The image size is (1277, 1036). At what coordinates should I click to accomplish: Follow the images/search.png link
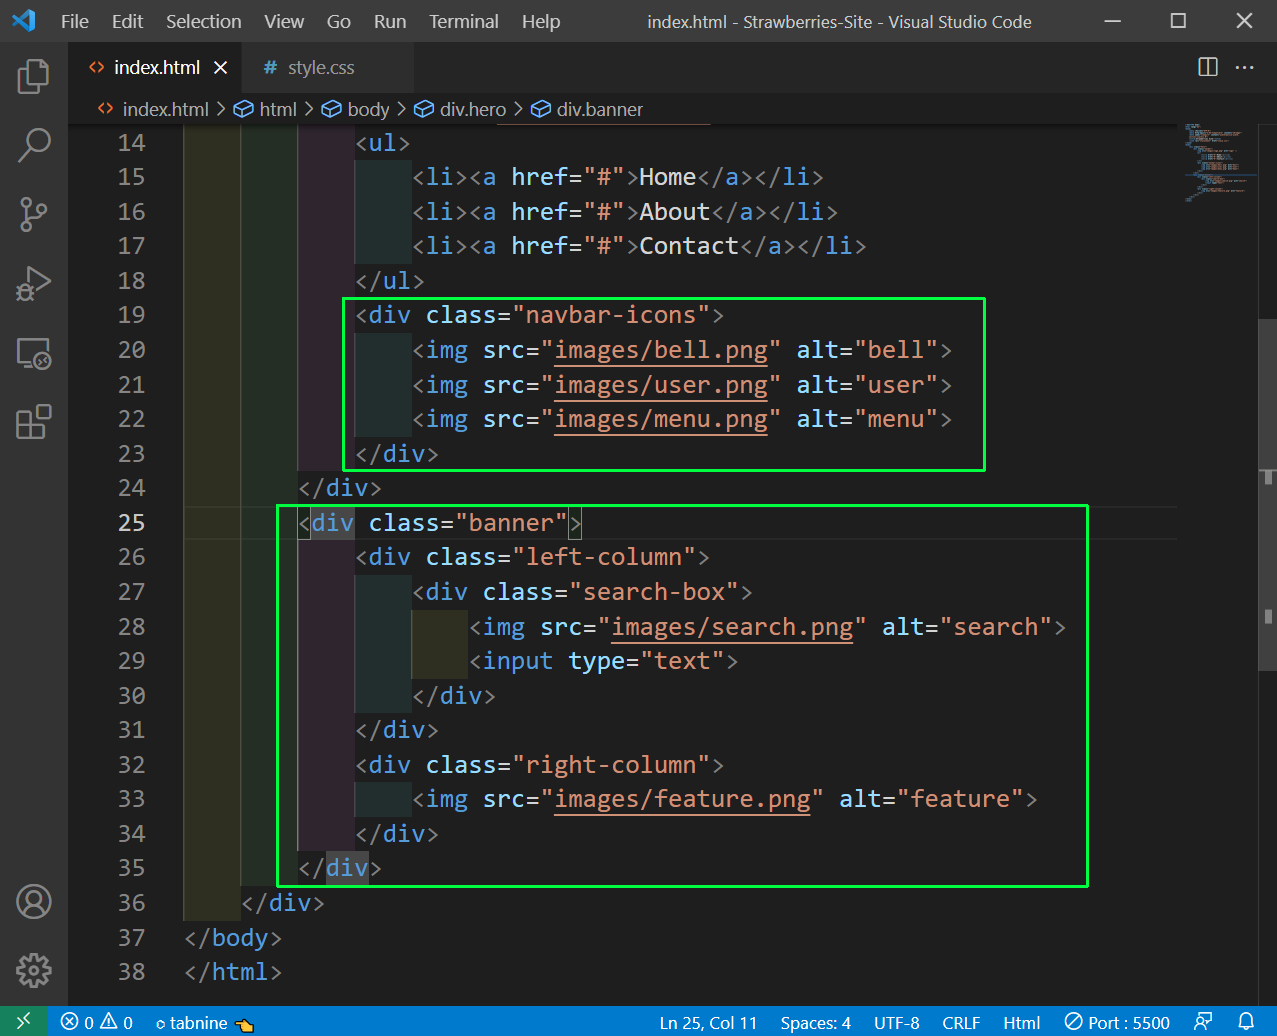pyautogui.click(x=732, y=627)
